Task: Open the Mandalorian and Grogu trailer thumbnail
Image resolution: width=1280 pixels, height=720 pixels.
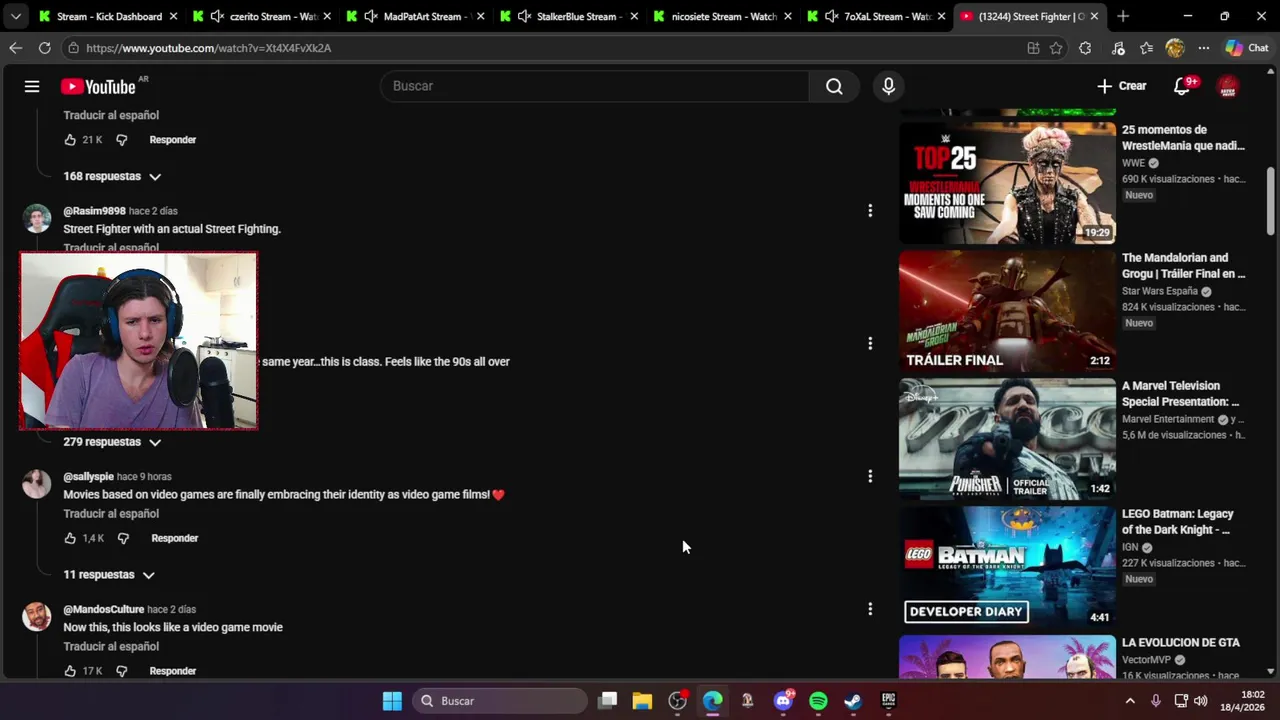Action: point(1007,311)
